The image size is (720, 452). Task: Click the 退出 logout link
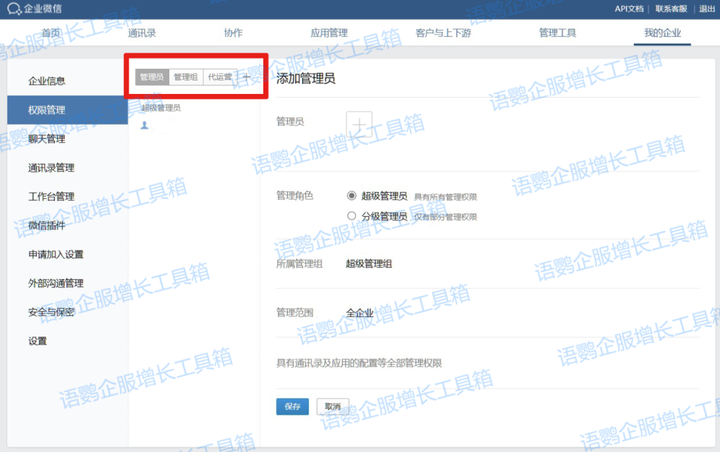(706, 9)
